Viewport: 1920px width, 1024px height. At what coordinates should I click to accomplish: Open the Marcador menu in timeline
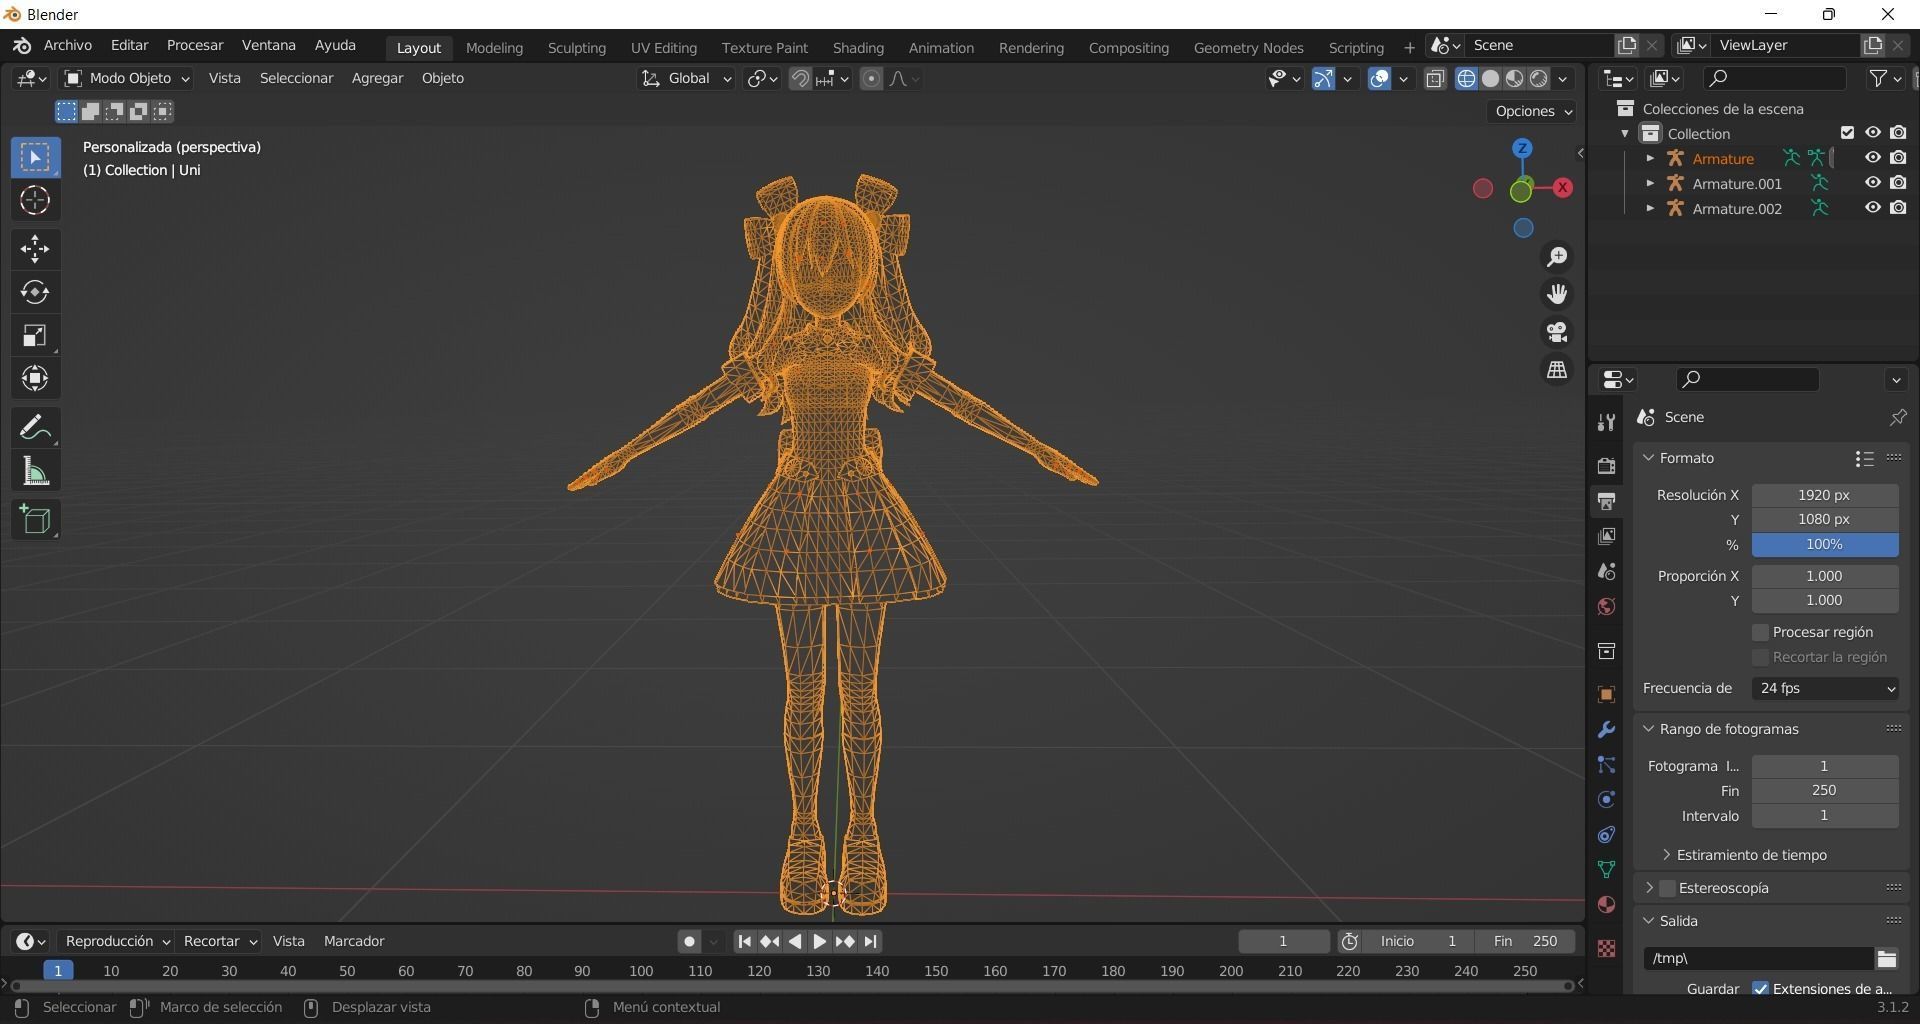click(354, 941)
